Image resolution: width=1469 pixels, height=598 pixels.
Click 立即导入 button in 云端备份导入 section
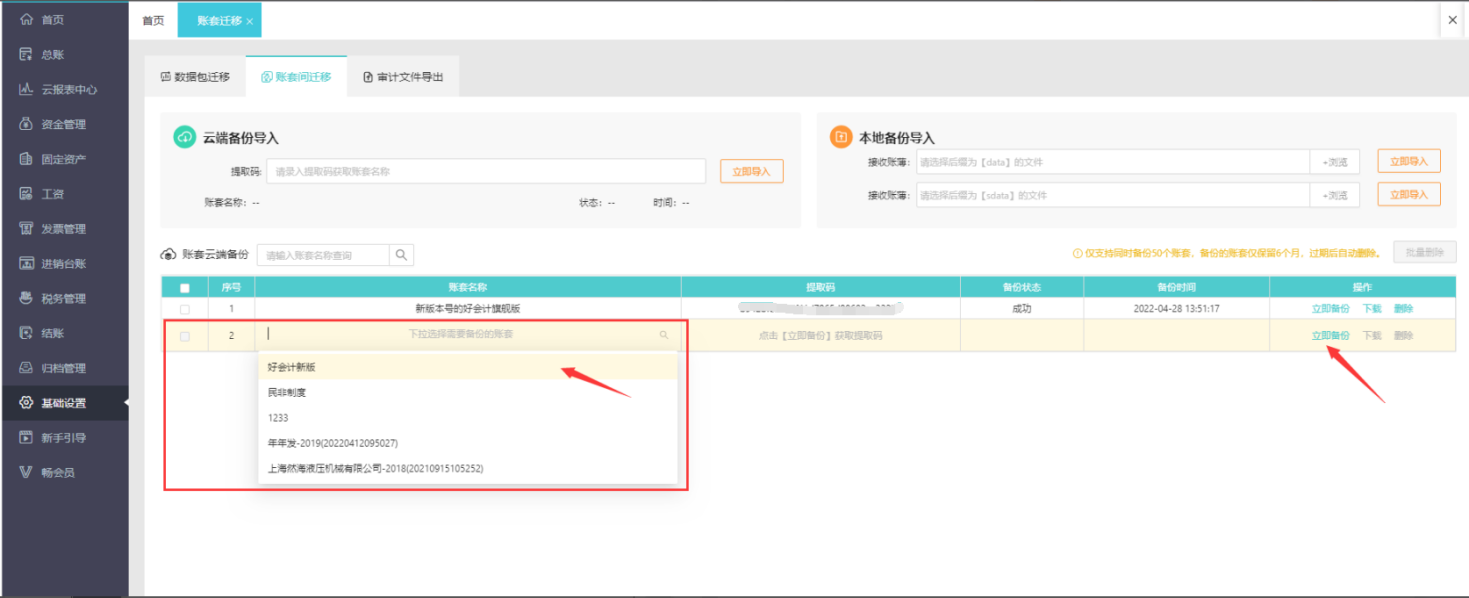(751, 171)
